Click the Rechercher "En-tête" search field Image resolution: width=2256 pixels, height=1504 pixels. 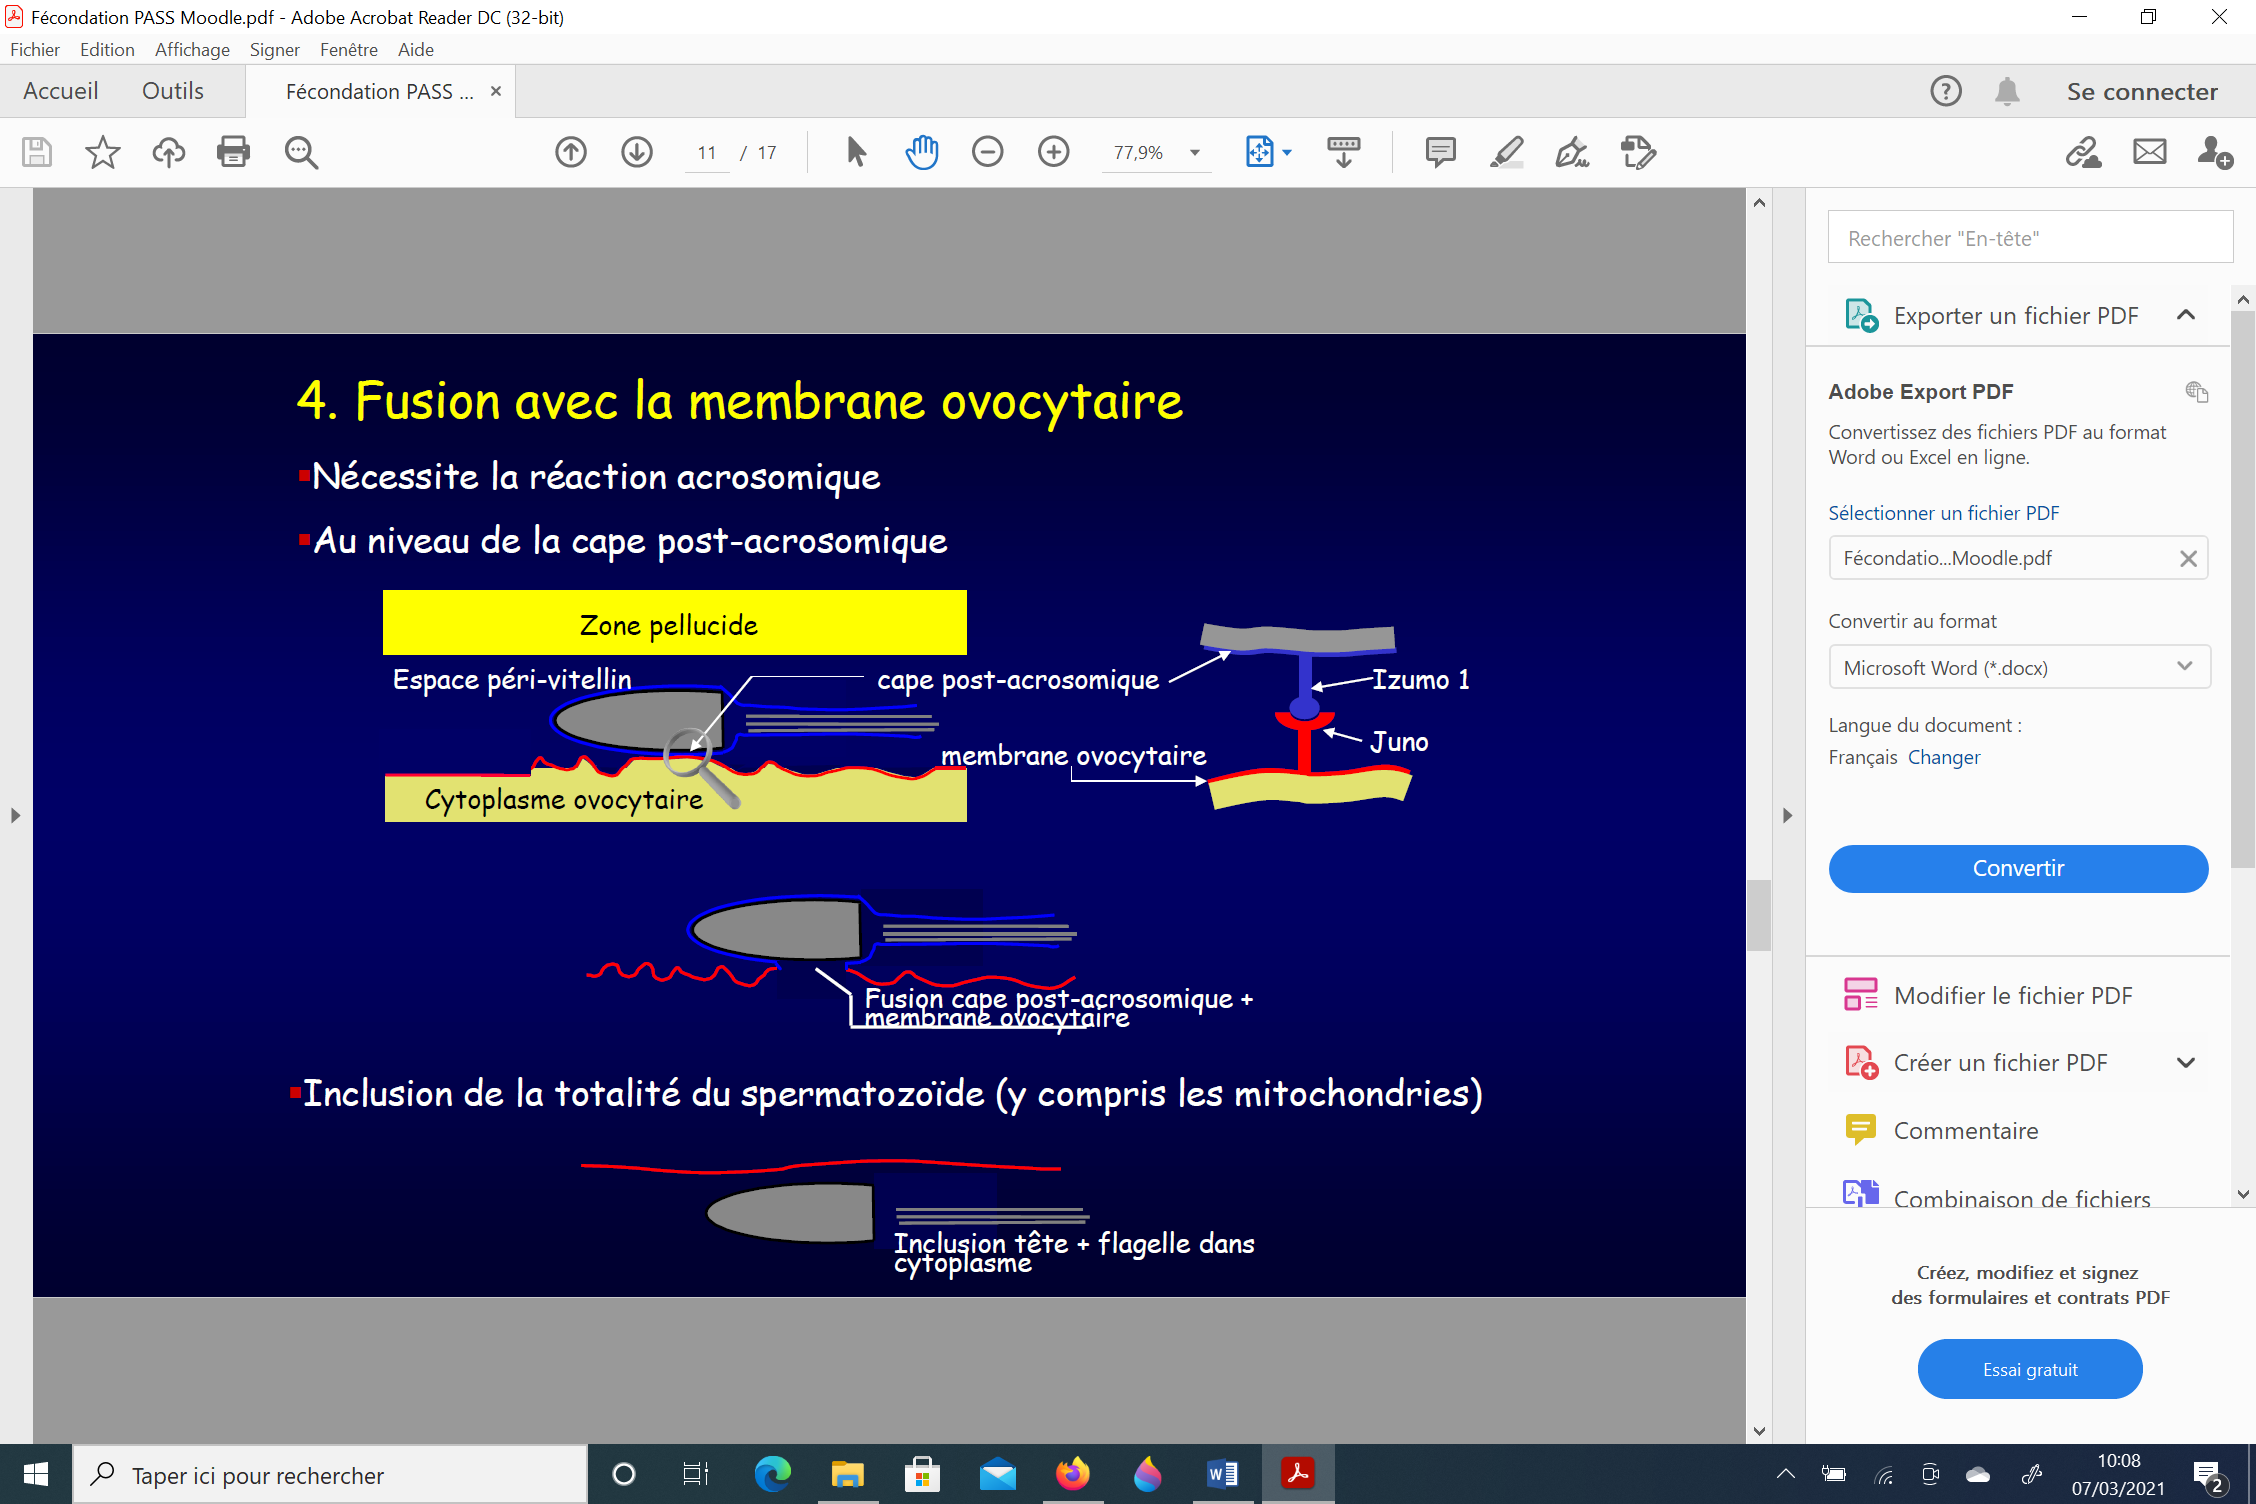[x=2029, y=238]
